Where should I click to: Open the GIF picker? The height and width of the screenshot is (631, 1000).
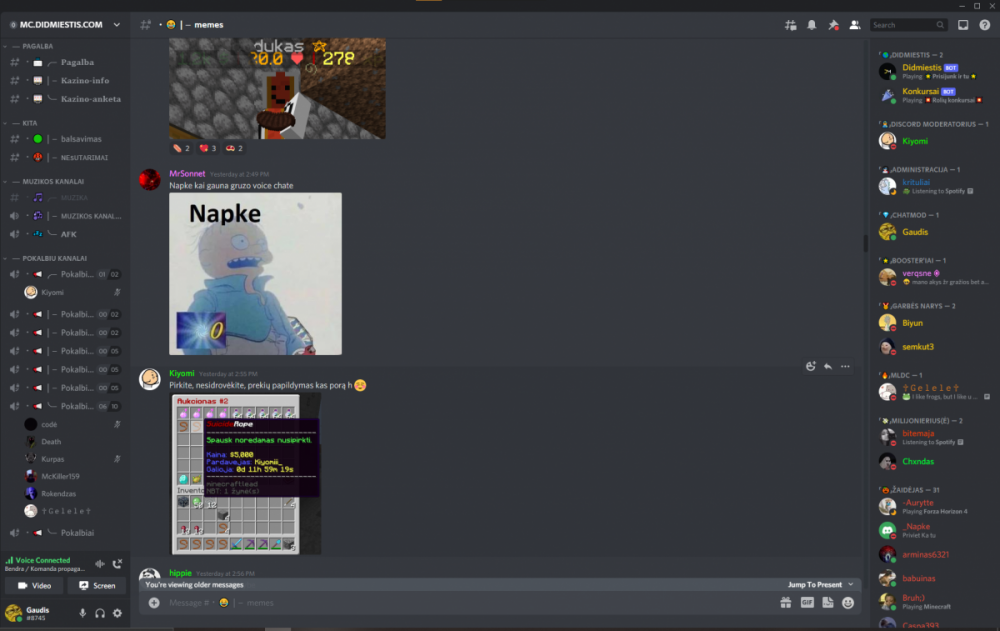pyautogui.click(x=807, y=603)
